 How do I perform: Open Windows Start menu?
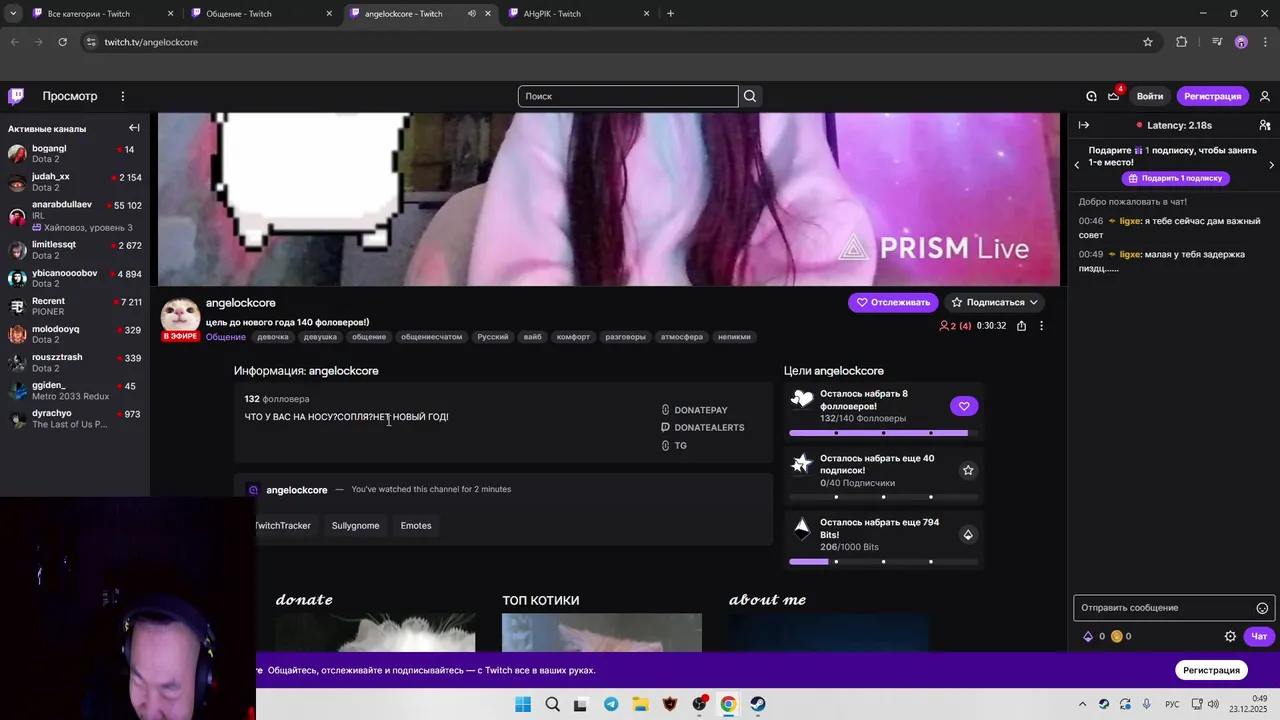(523, 704)
